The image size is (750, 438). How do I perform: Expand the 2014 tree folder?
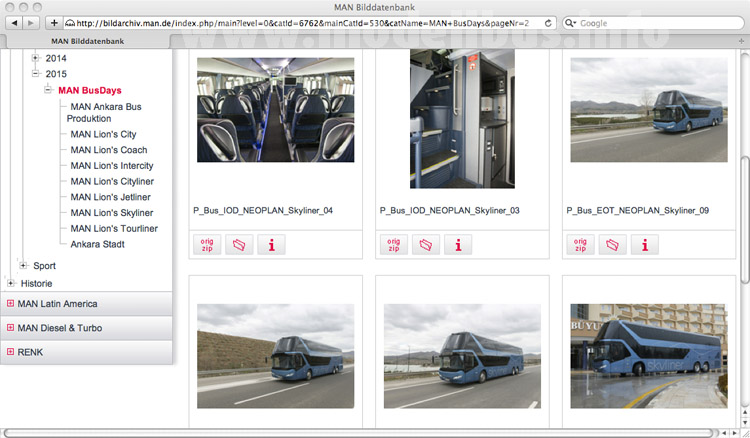(x=35, y=58)
